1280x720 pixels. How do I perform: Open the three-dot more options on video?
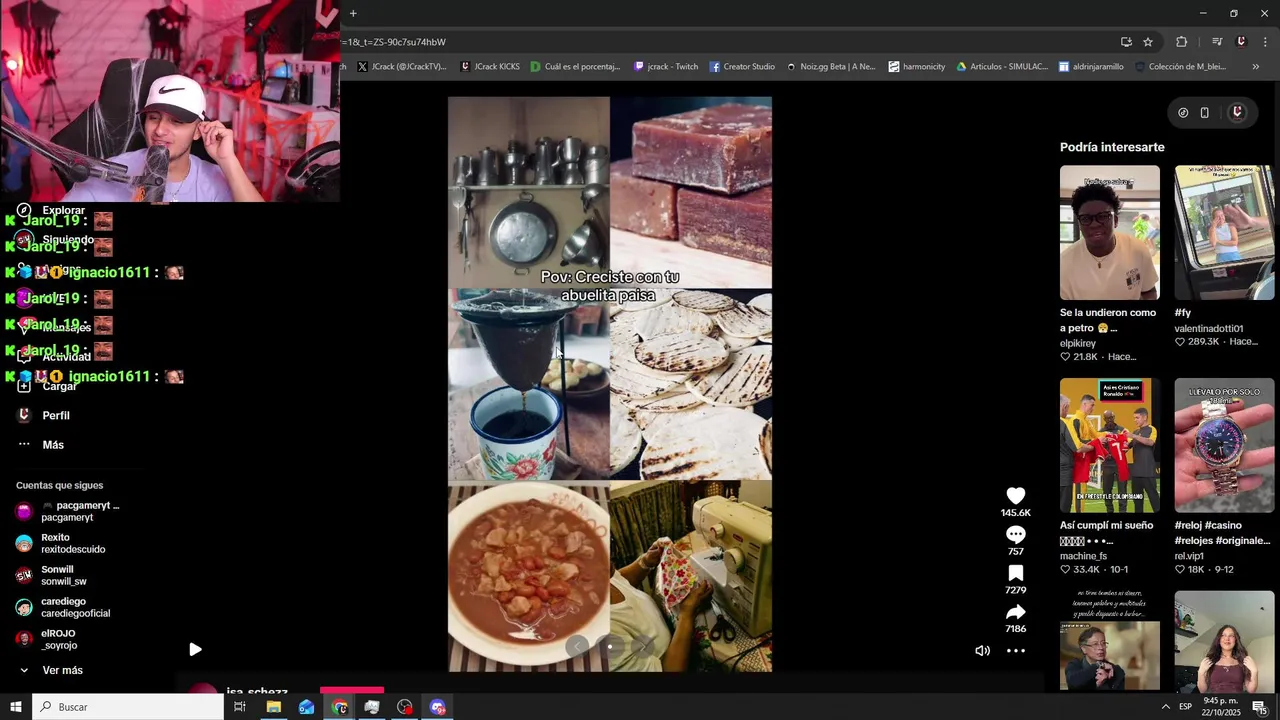tap(1015, 651)
